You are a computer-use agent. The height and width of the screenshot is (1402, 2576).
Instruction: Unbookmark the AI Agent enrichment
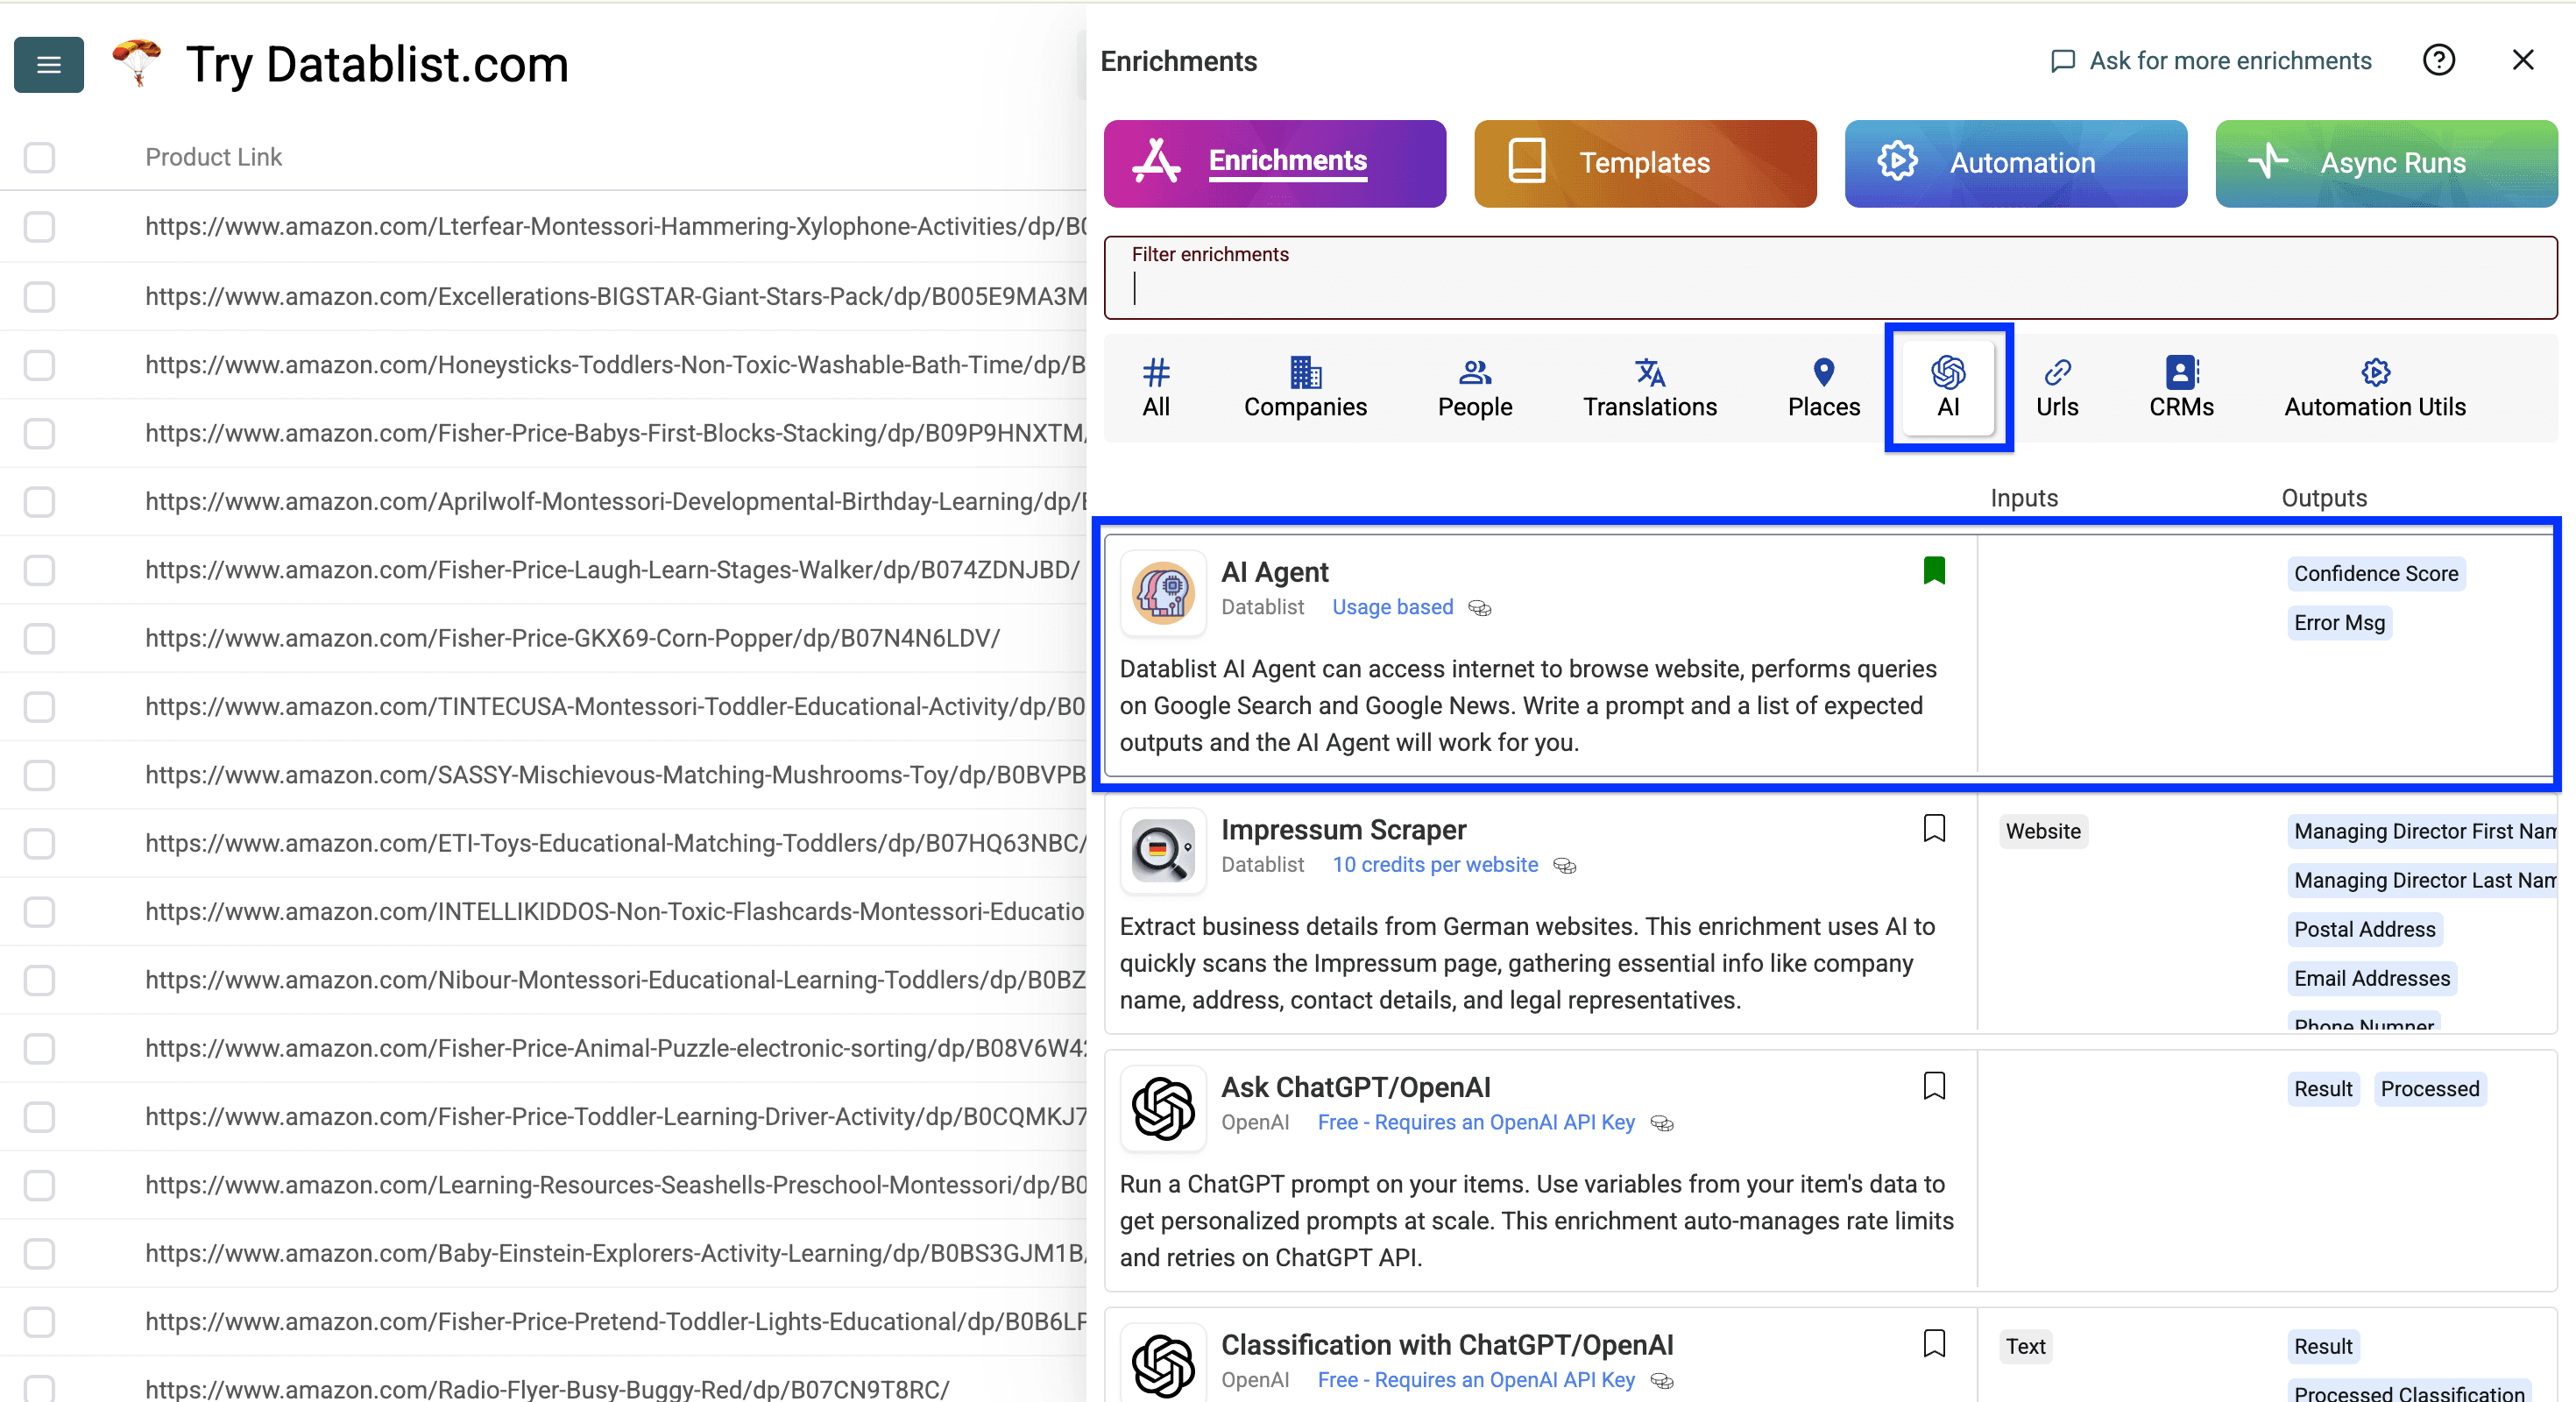1934,570
